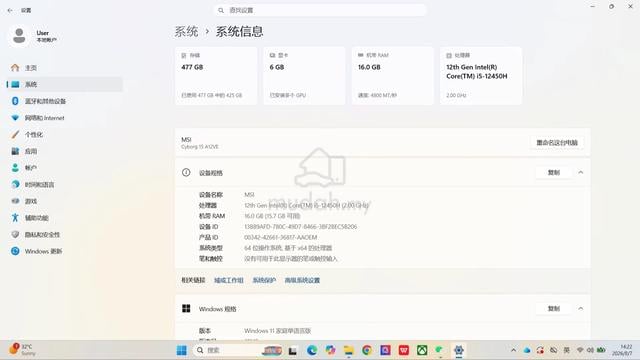The image size is (640, 360).
Task: Open Task View on the taskbar
Action: [x=293, y=350]
